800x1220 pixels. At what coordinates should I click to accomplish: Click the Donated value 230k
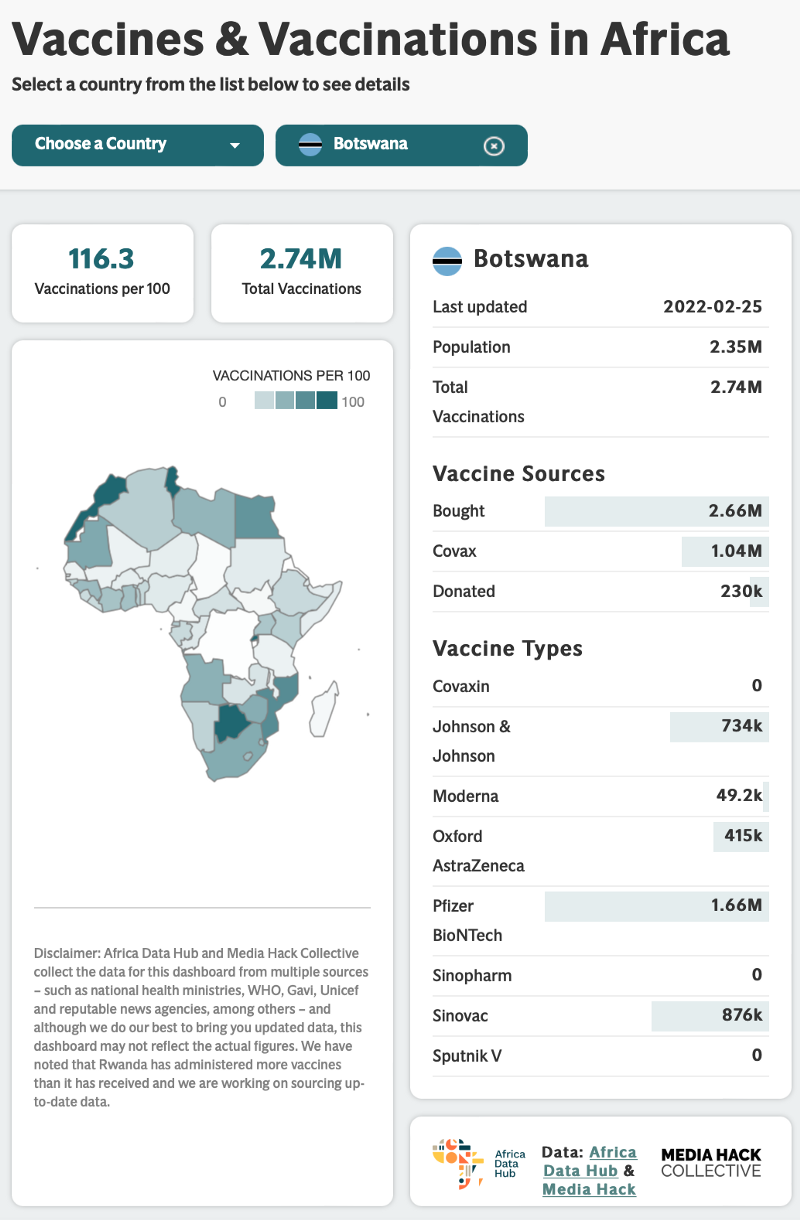click(741, 591)
